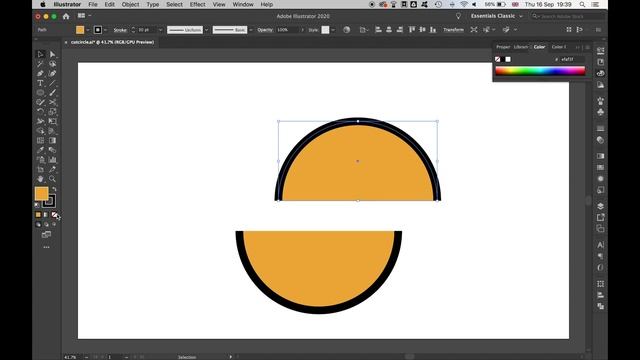Select the Curvature tool
This screenshot has width=640, height=360.
pyautogui.click(x=53, y=73)
